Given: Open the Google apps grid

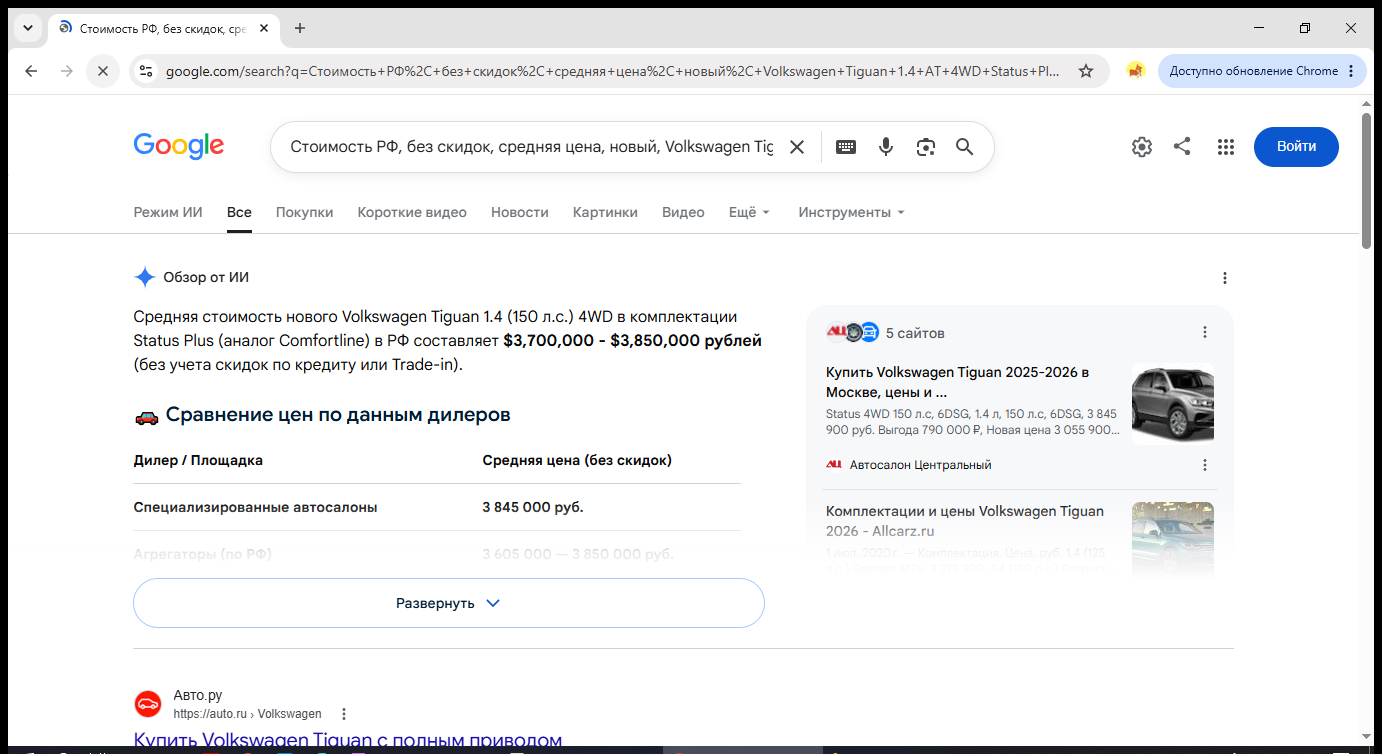Looking at the screenshot, I should coord(1226,147).
